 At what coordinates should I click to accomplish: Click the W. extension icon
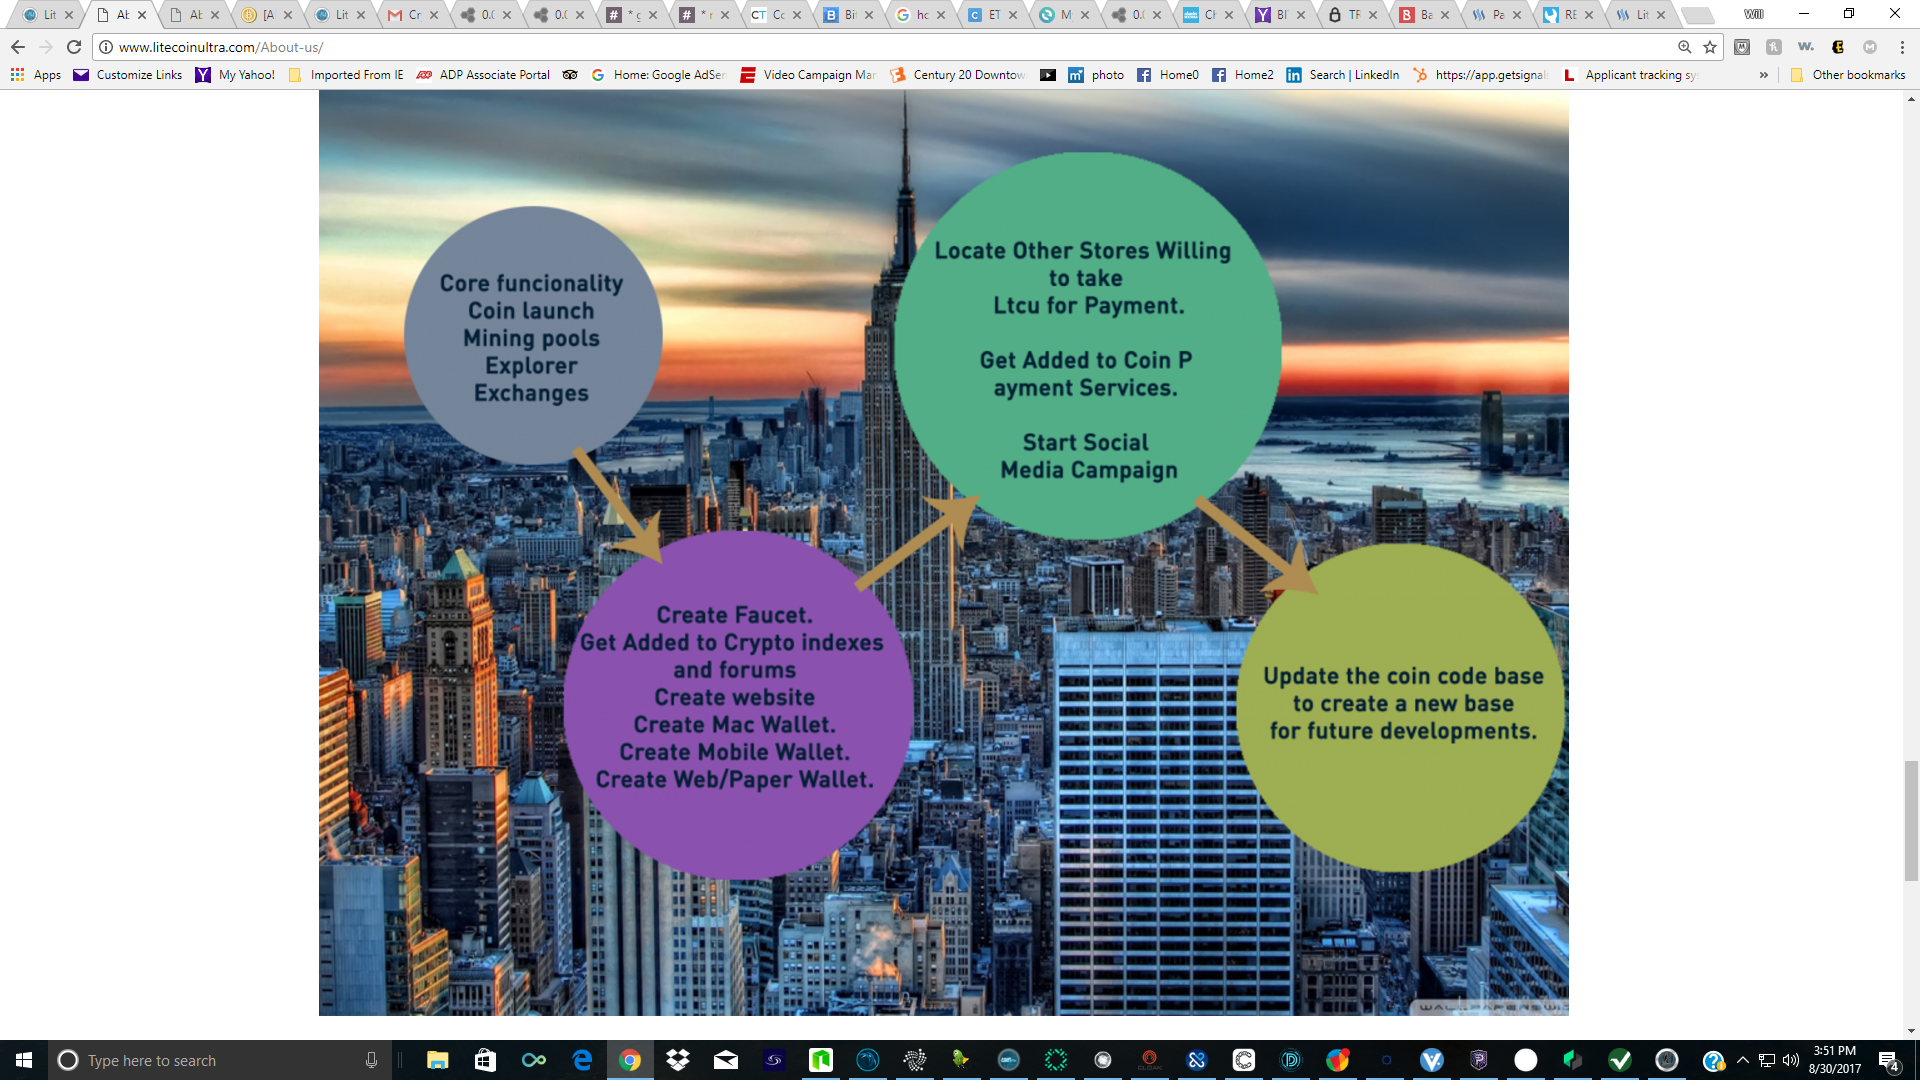click(x=1805, y=47)
